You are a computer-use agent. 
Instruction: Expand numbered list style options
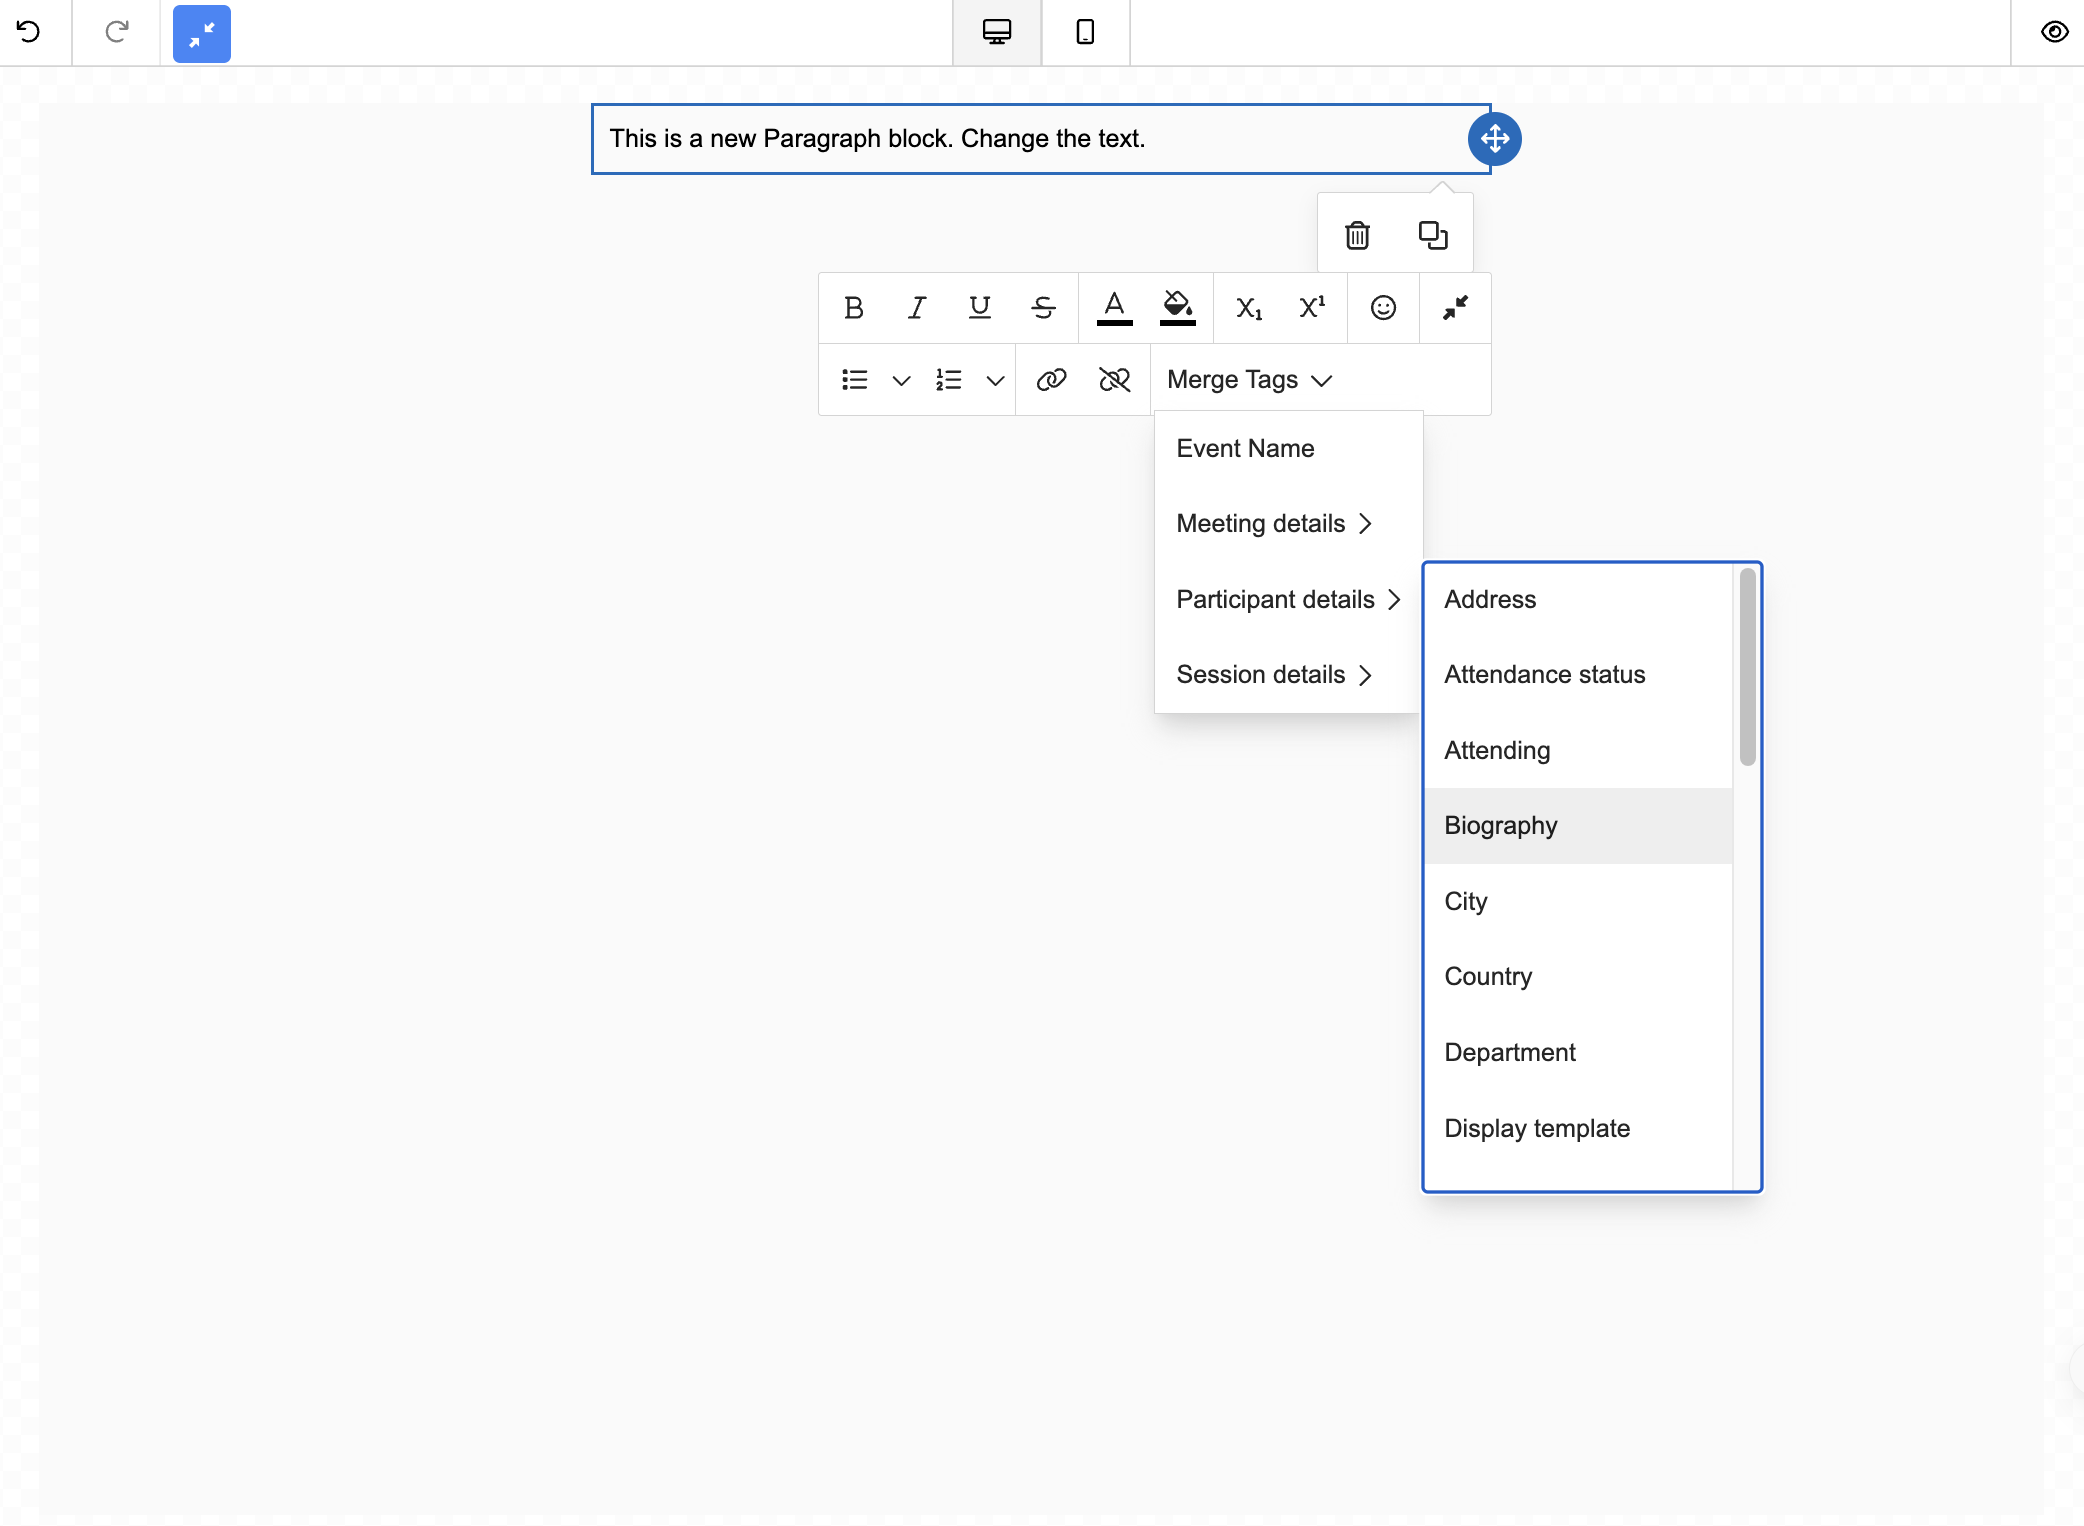(x=995, y=381)
